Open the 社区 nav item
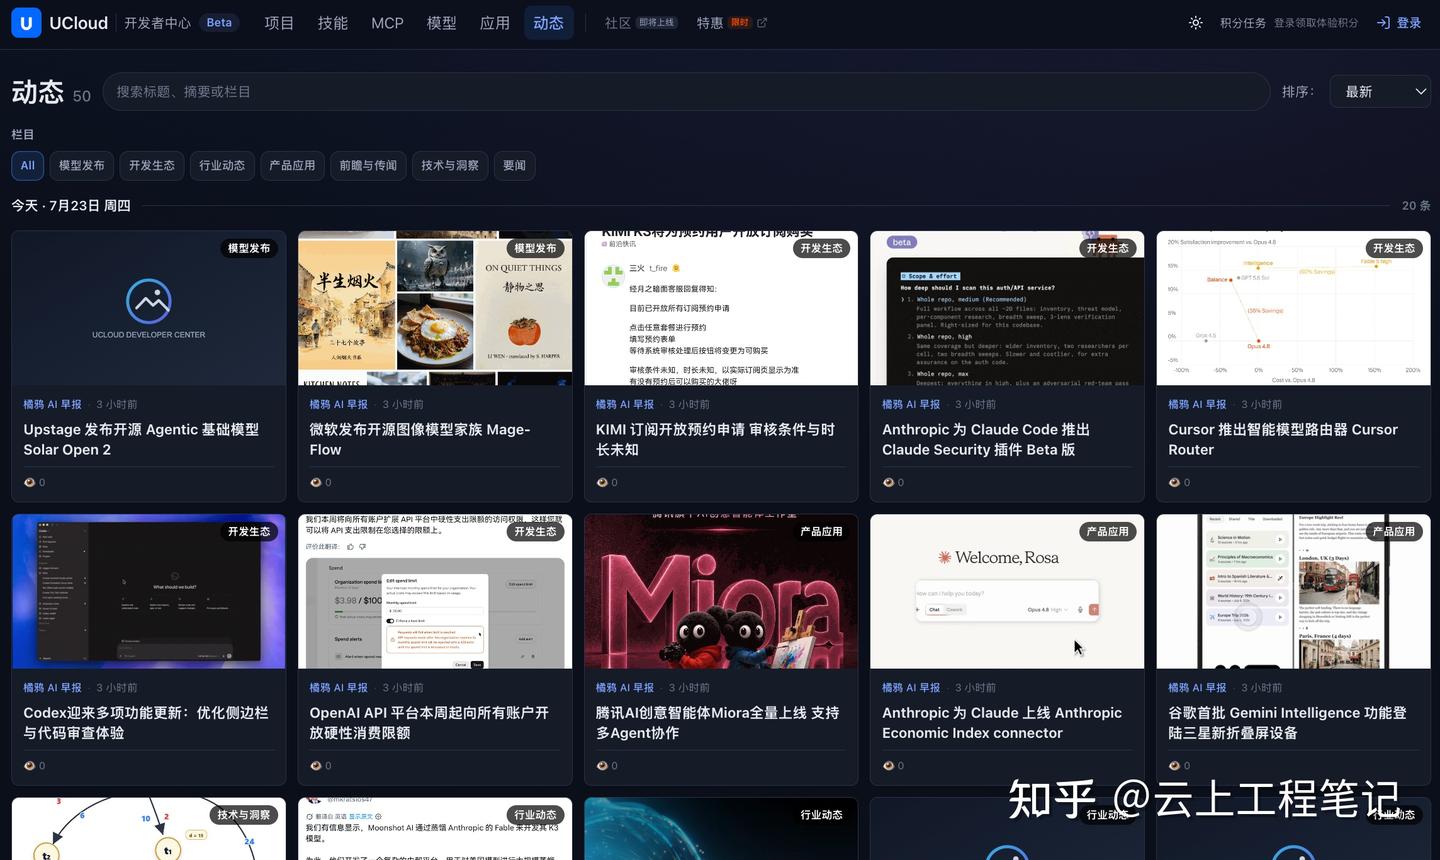Viewport: 1440px width, 860px height. 640,23
